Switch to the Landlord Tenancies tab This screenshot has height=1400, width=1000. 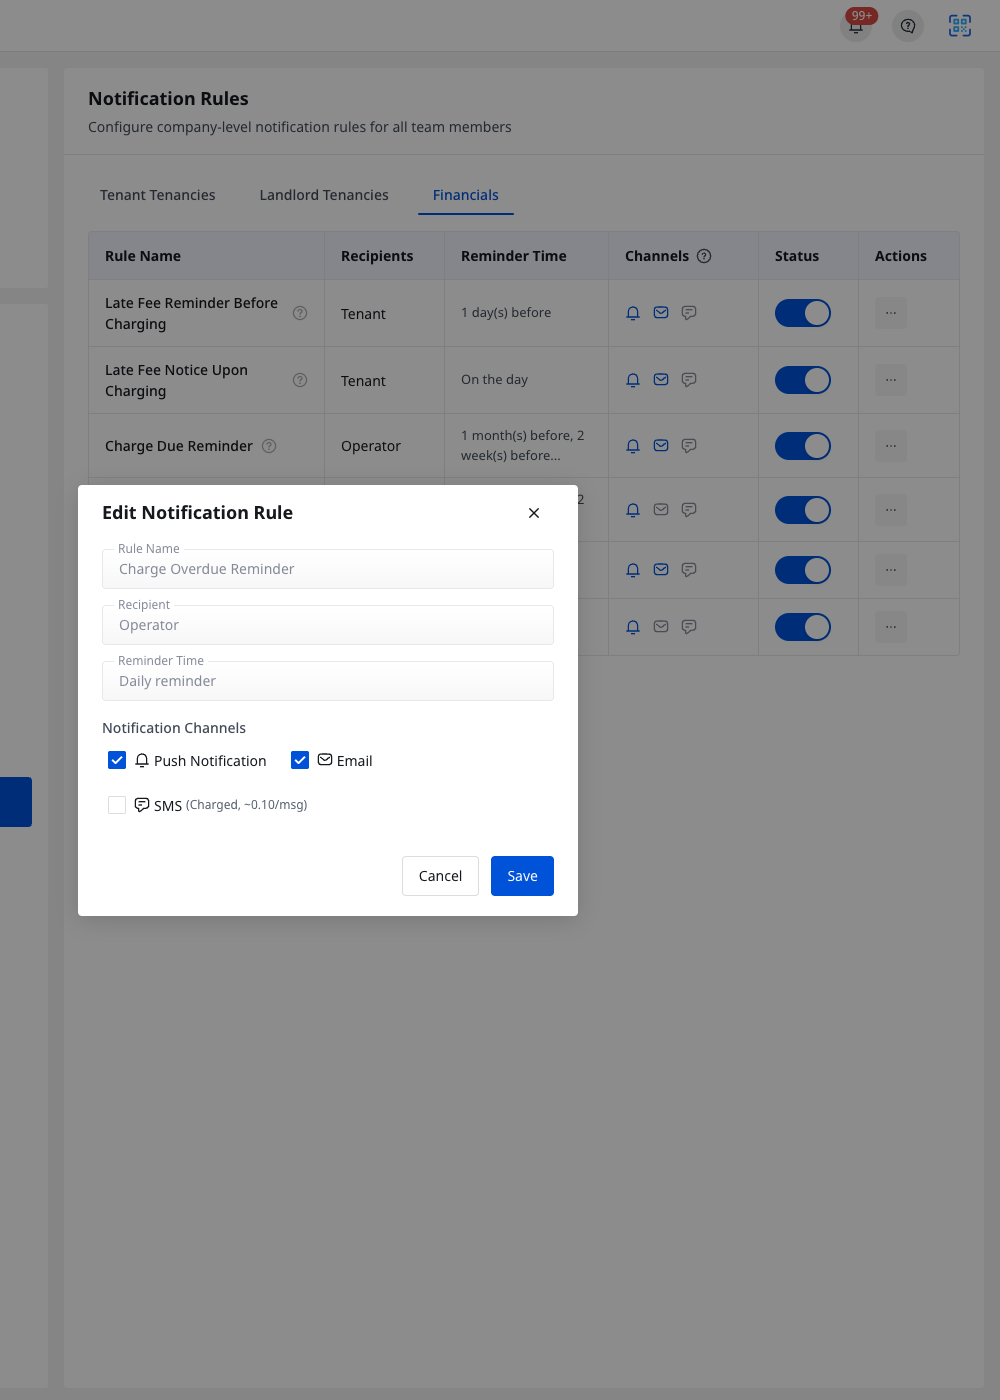tap(324, 195)
